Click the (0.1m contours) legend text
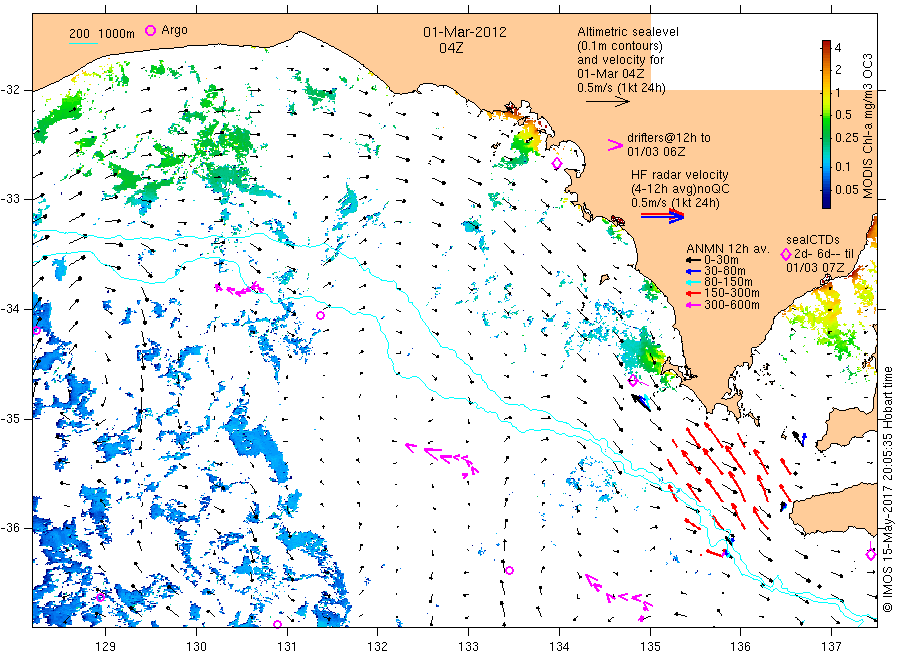The height and width of the screenshot is (660, 900). [620, 46]
